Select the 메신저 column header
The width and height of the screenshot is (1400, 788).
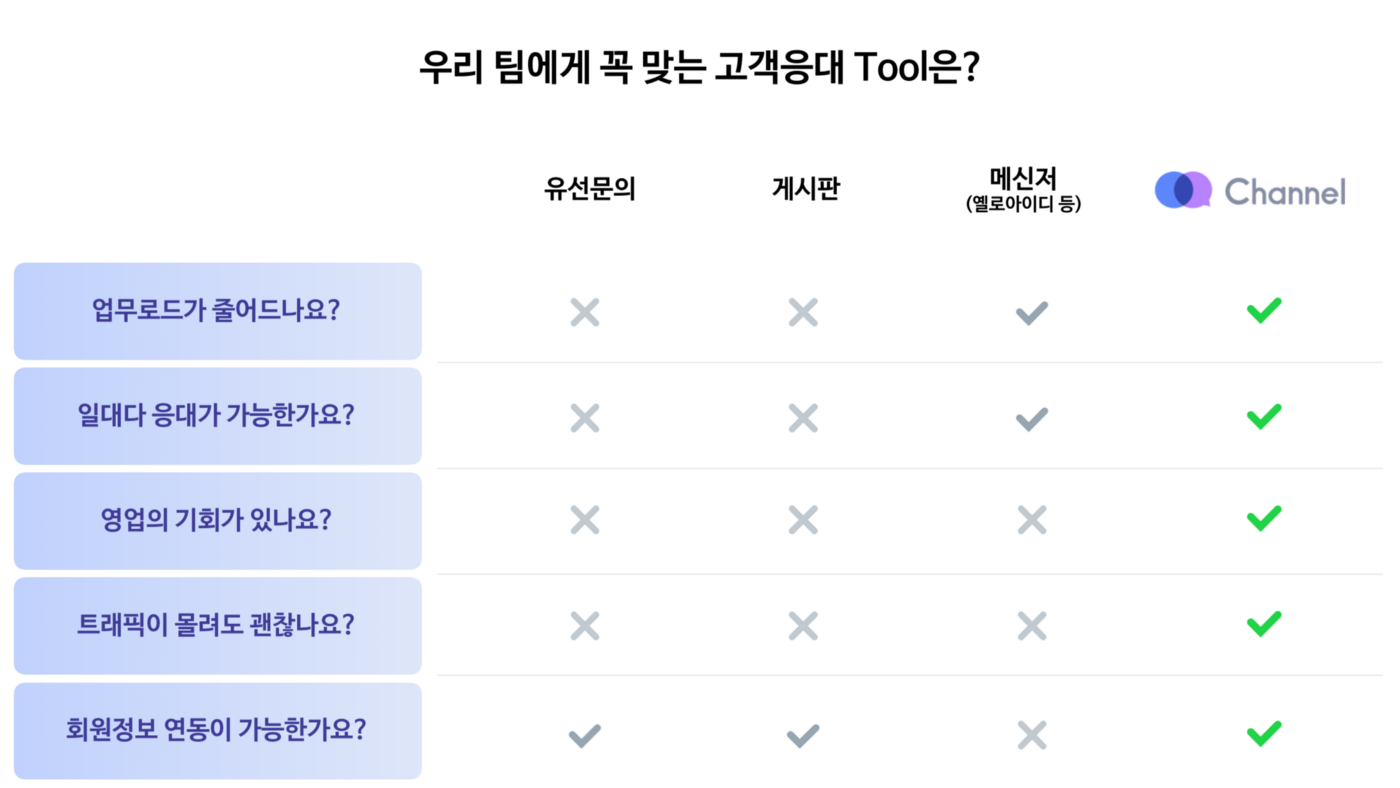tap(1023, 190)
